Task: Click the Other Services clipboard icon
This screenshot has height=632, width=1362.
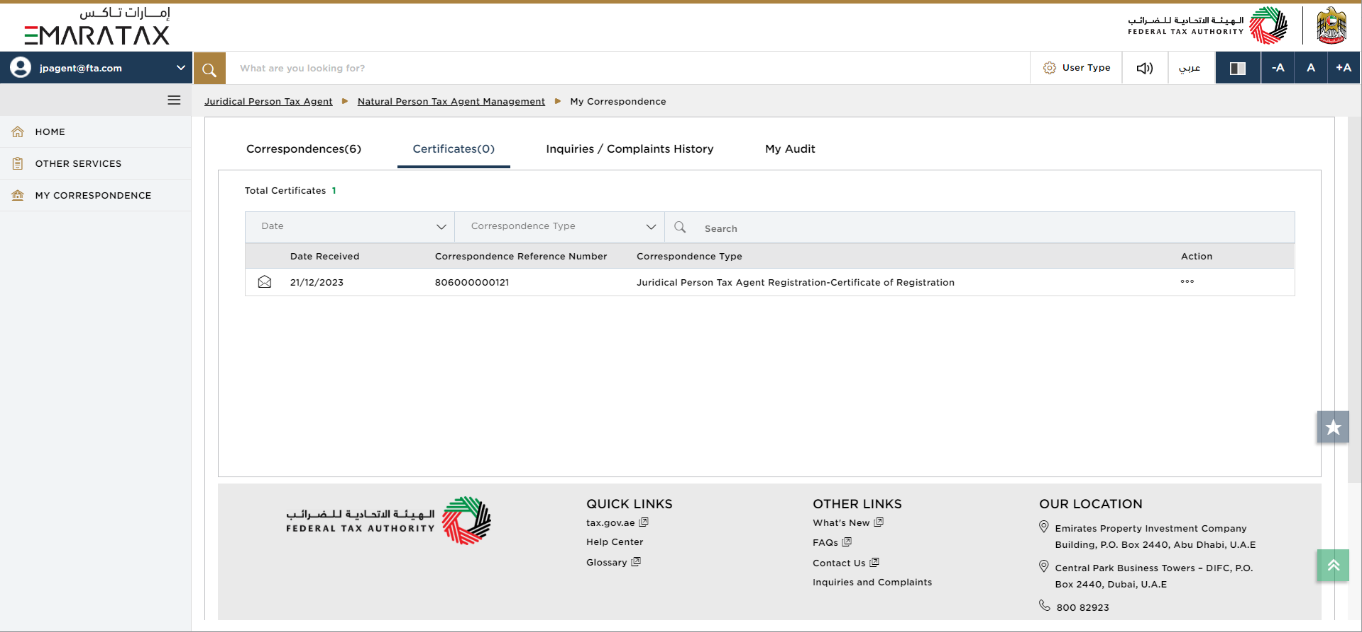Action: 17,163
